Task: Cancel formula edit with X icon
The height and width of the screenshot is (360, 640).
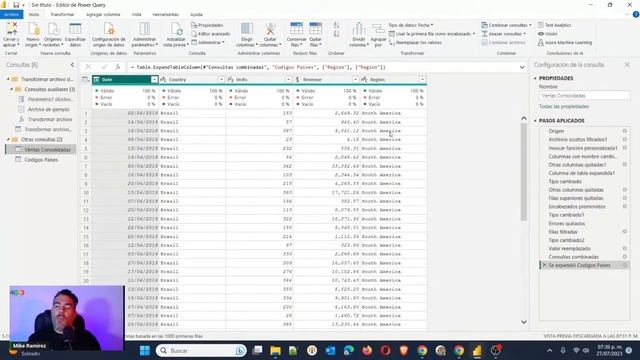Action: point(88,67)
